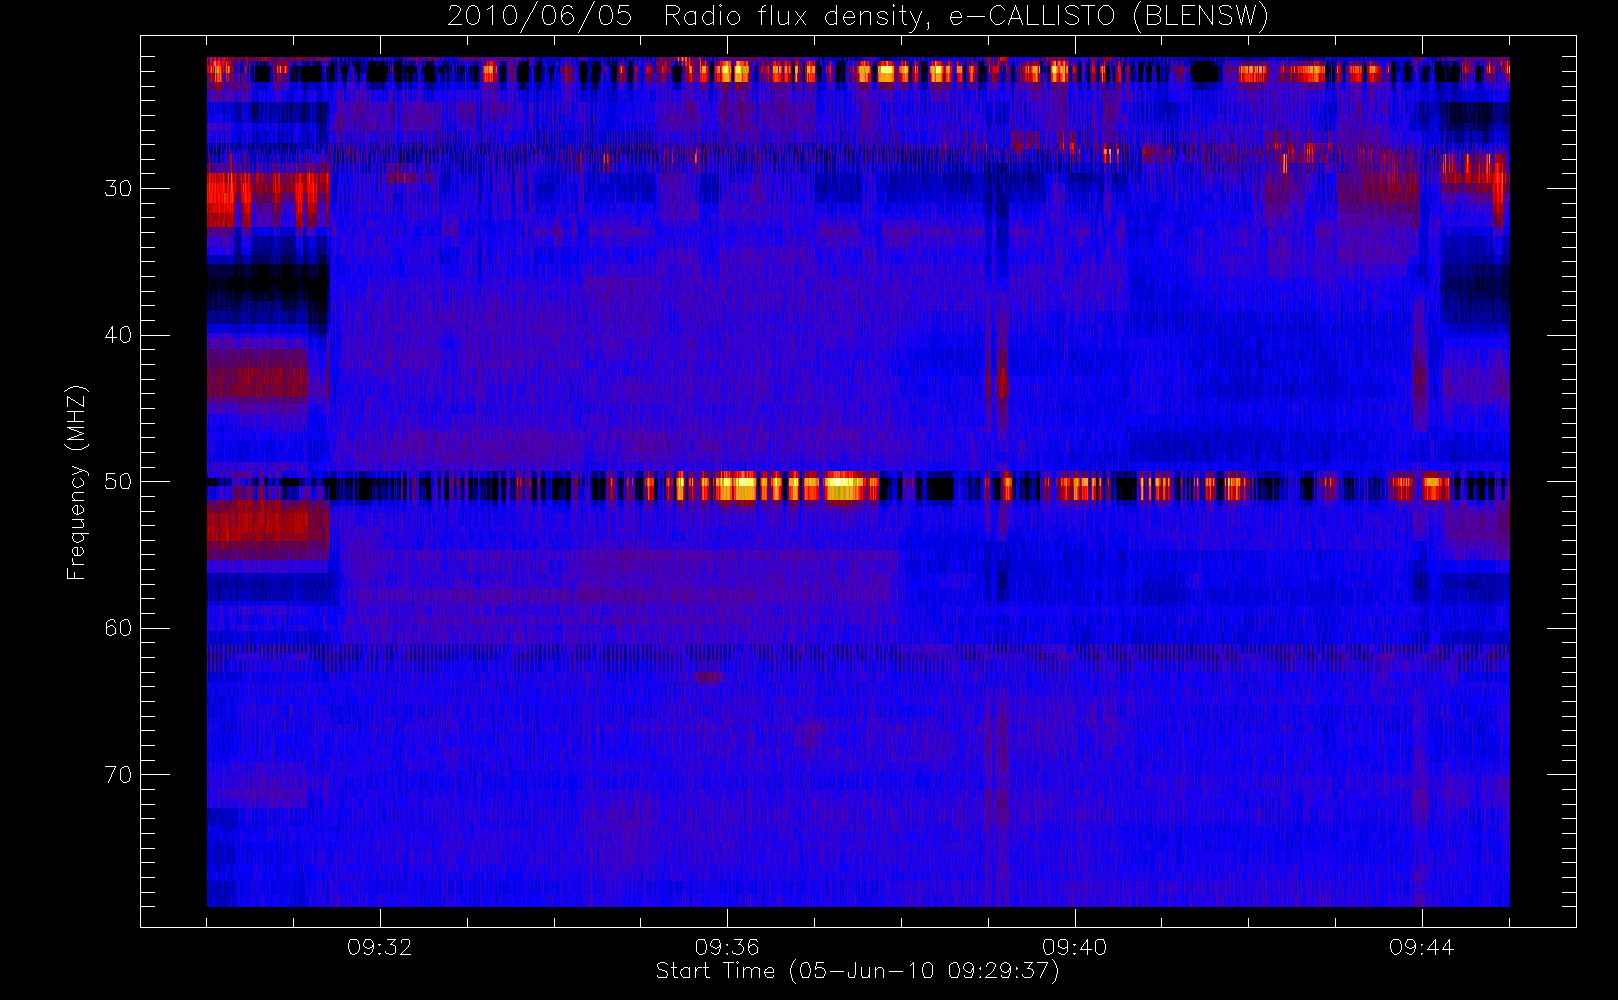Click the 30 MHz frequency tick label
Screen dimensions: 1618x1000
118,188
